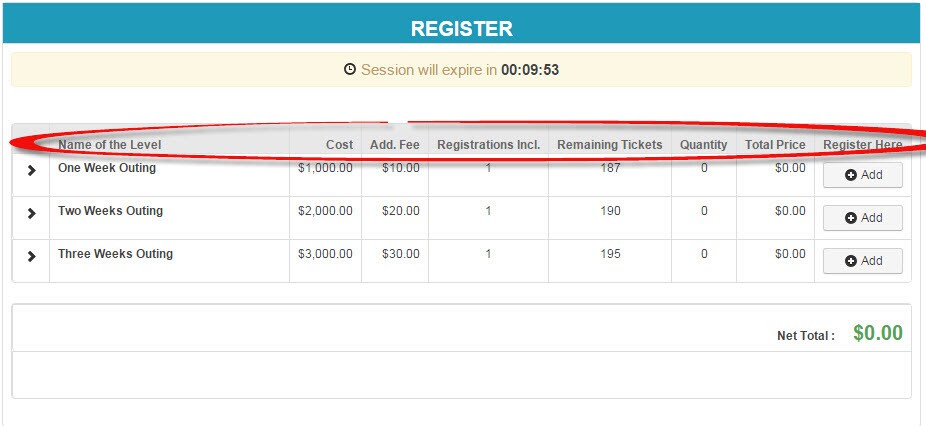Click the plus icon in third Add button
This screenshot has height=426, width=926.
851,262
